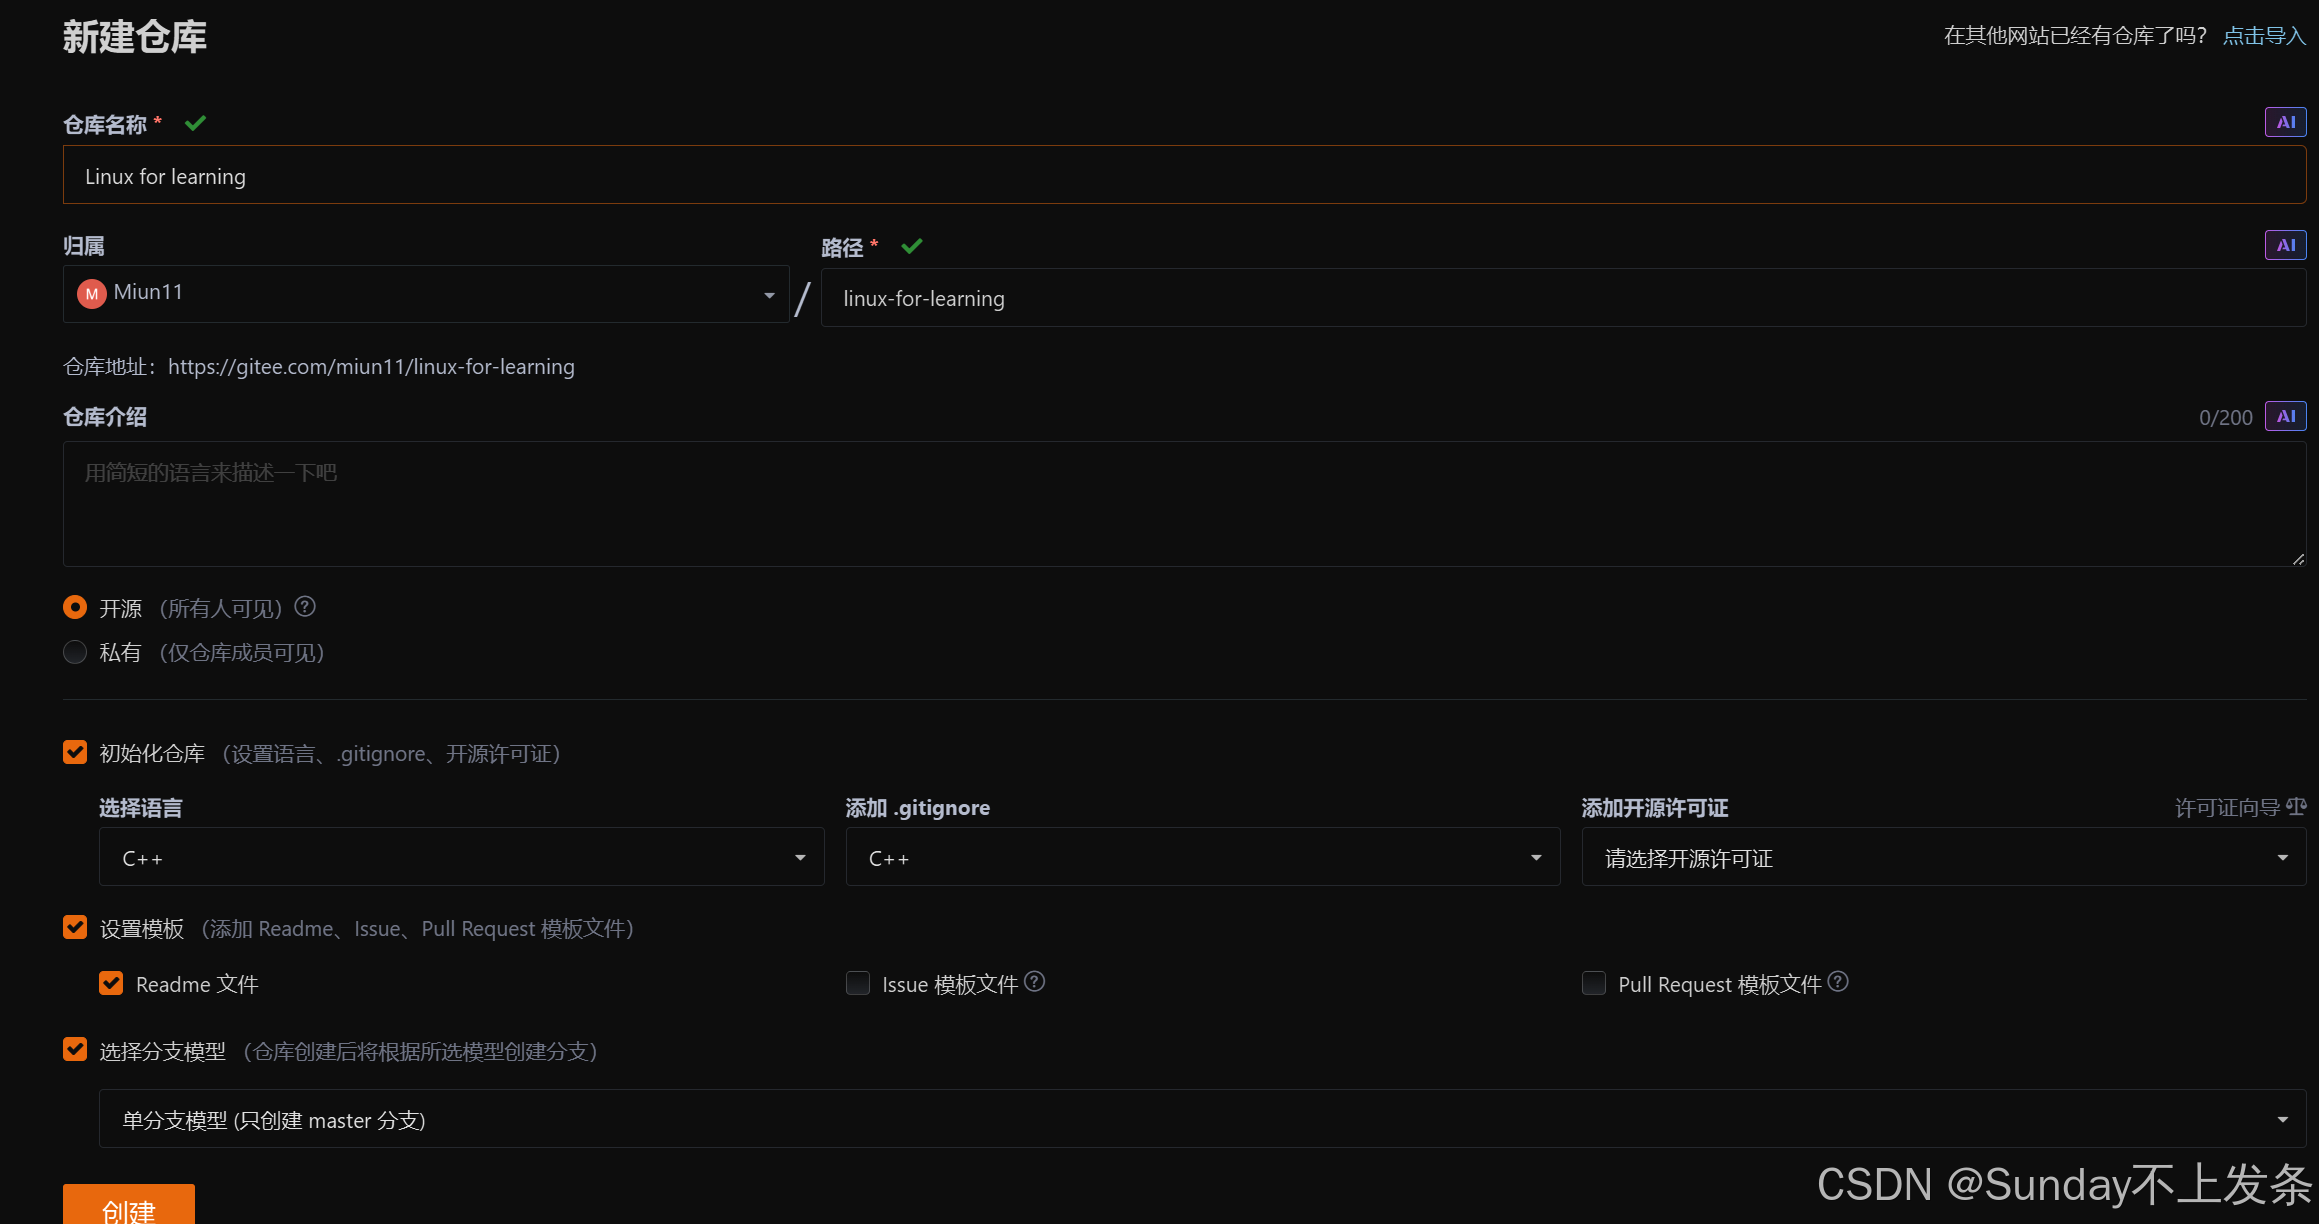Click the AI icon next to 仓库名称

tap(2285, 122)
